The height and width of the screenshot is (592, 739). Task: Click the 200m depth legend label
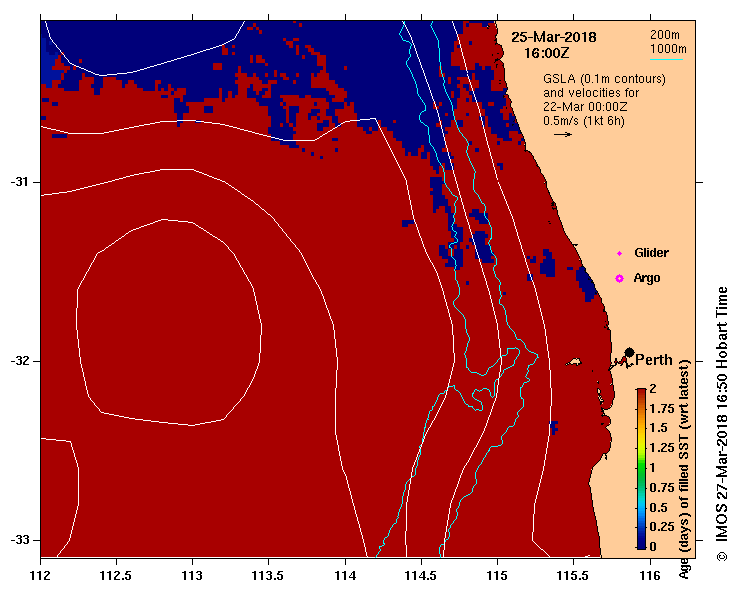pyautogui.click(x=665, y=35)
